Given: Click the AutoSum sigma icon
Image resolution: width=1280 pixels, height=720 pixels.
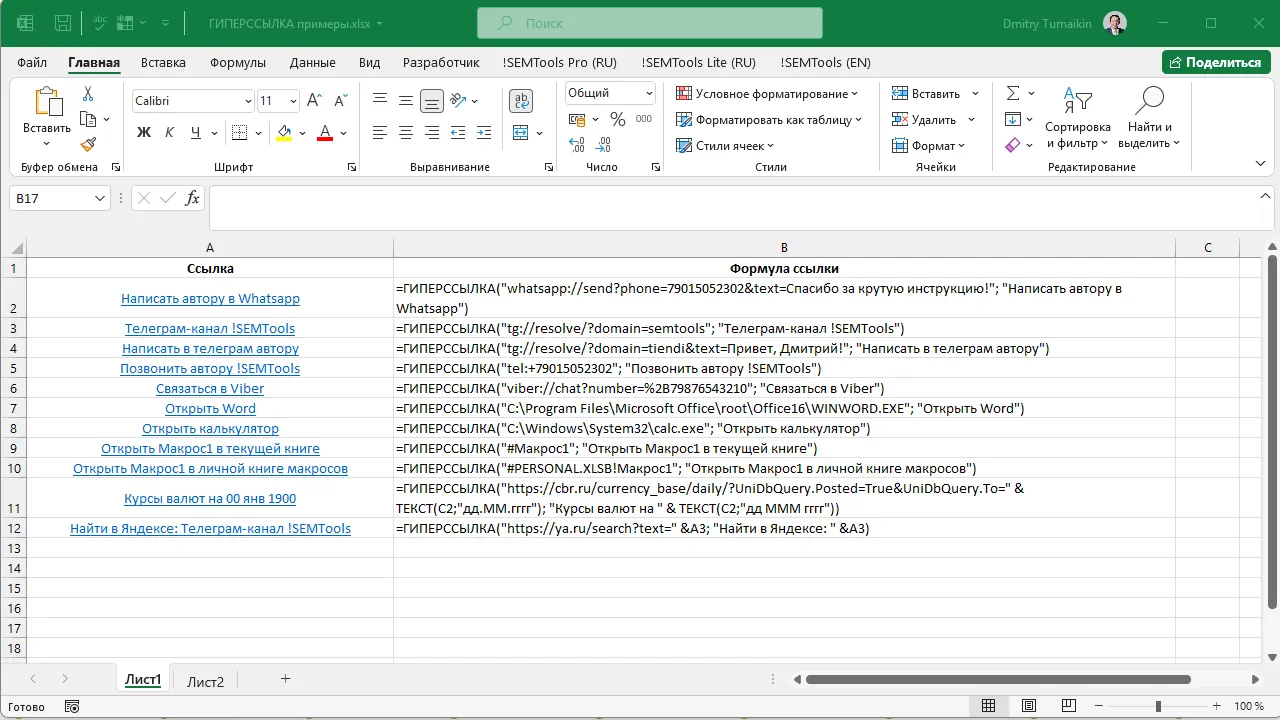Looking at the screenshot, I should pyautogui.click(x=1013, y=93).
